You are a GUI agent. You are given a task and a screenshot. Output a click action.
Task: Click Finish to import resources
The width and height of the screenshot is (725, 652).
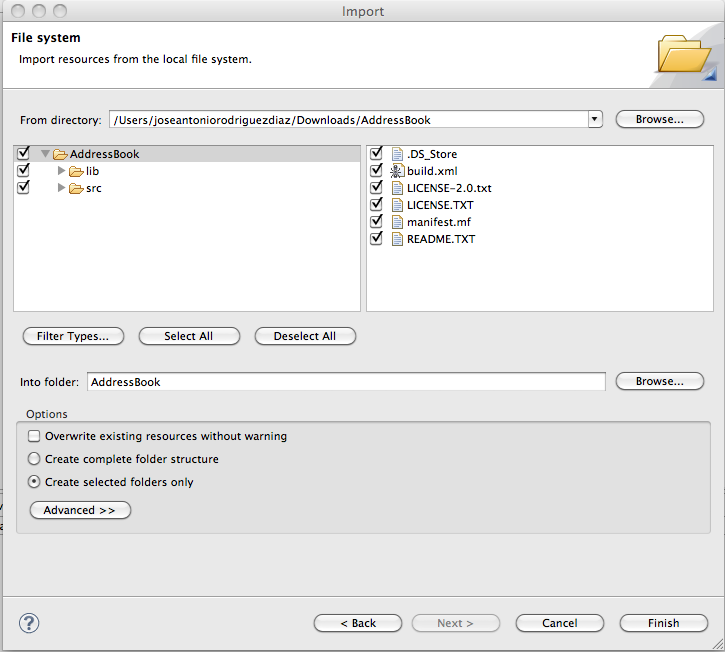coord(664,623)
